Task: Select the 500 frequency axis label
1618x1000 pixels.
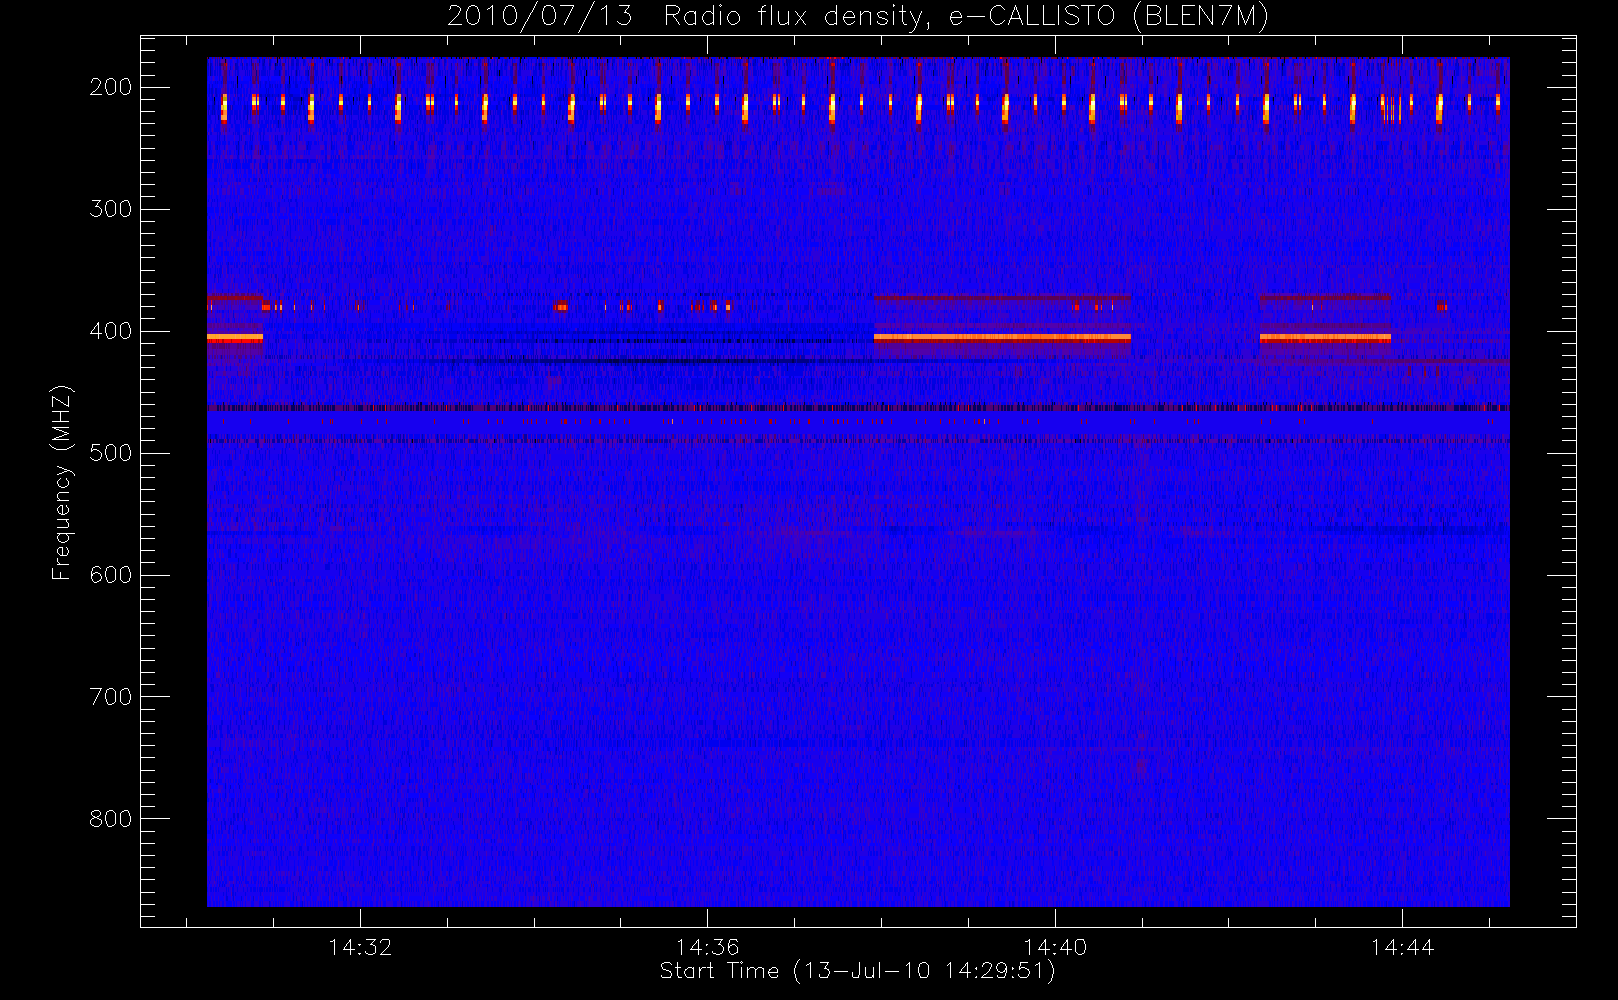Action: tap(111, 453)
